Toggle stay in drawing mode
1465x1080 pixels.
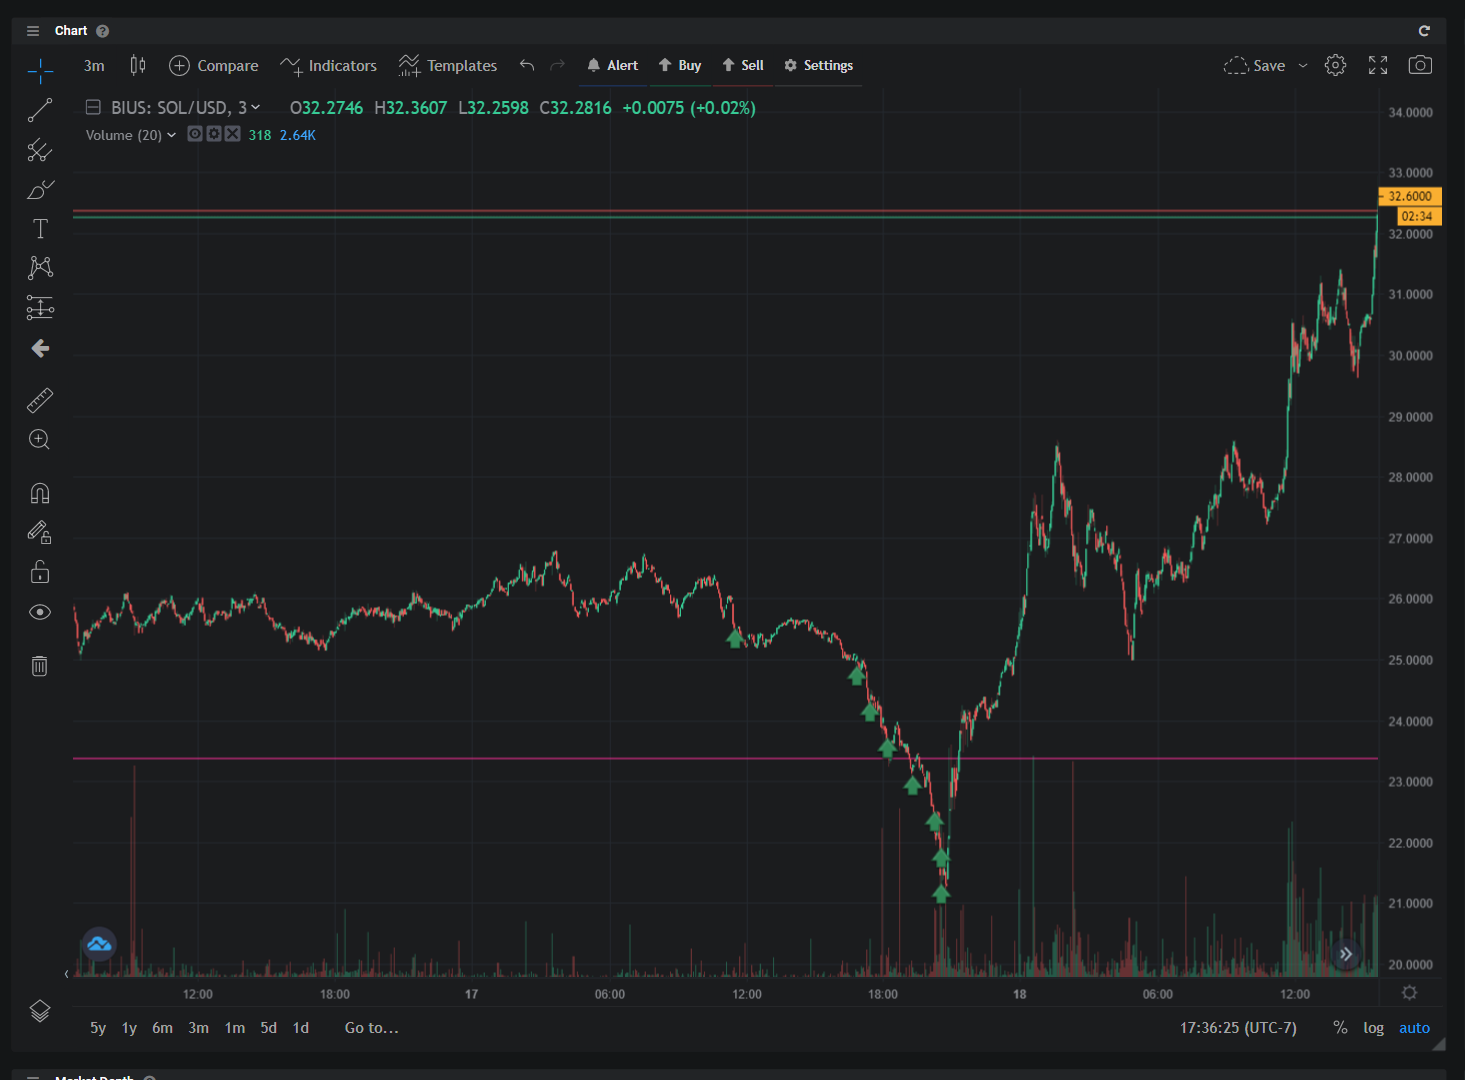point(40,532)
